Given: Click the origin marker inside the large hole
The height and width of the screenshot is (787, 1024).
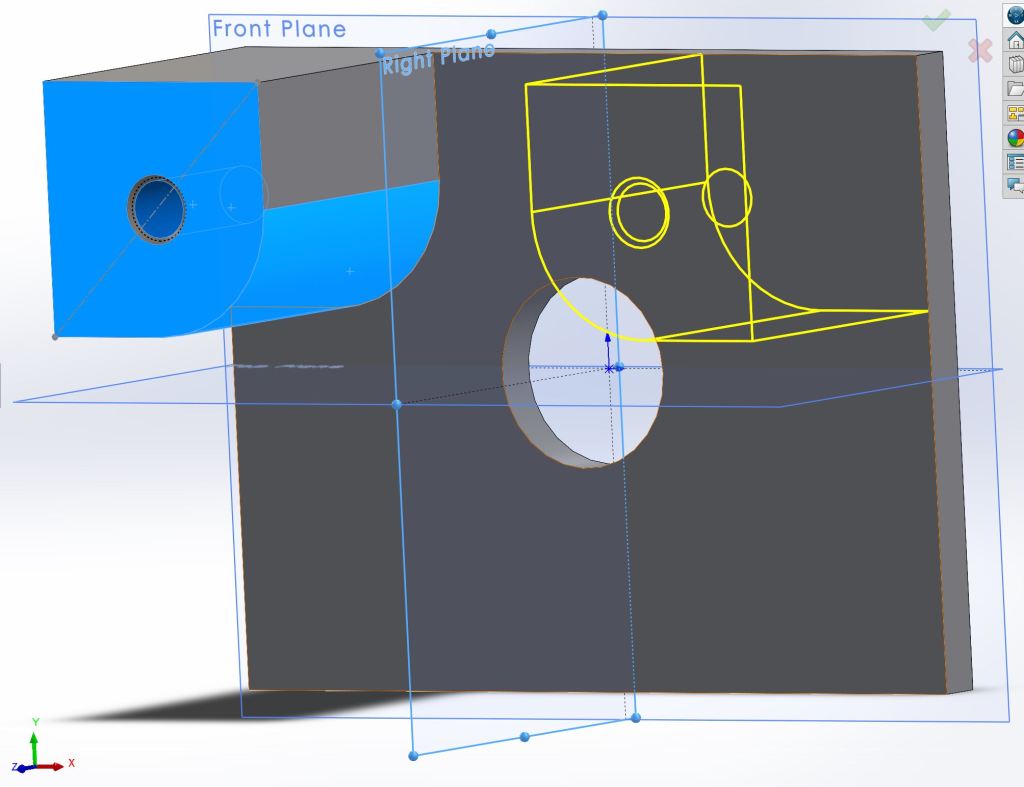Looking at the screenshot, I should (x=610, y=368).
